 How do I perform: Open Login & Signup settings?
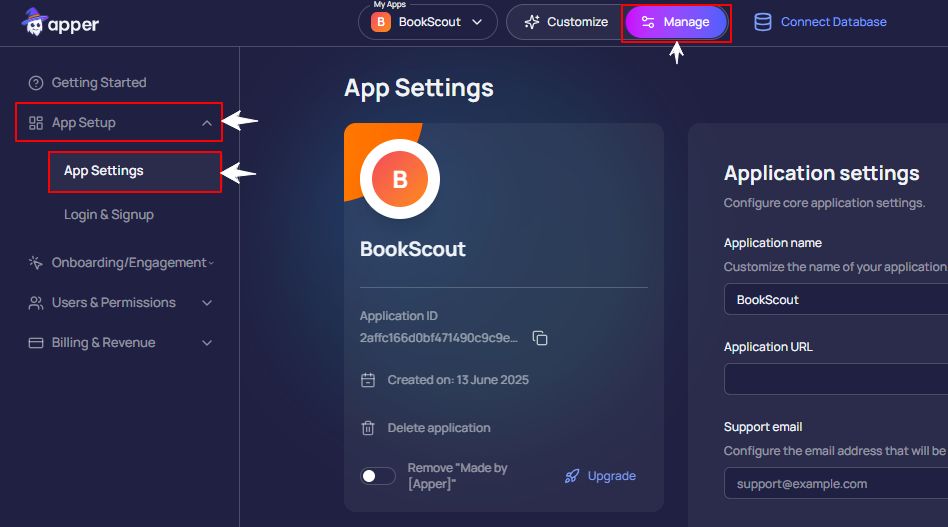109,215
